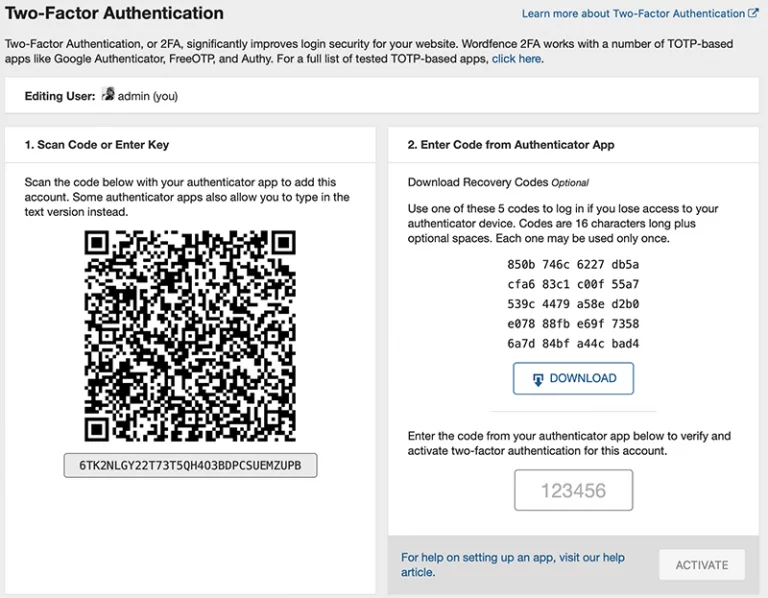Click the external link icon beside Learn more

coord(753,13)
